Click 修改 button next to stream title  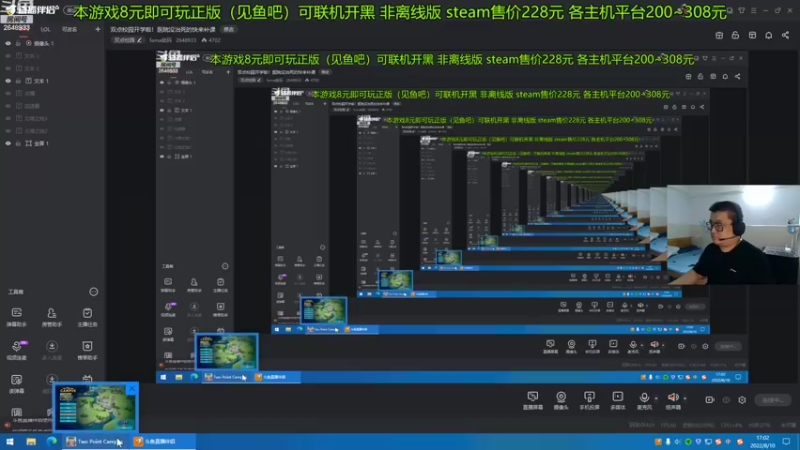[x=229, y=30]
